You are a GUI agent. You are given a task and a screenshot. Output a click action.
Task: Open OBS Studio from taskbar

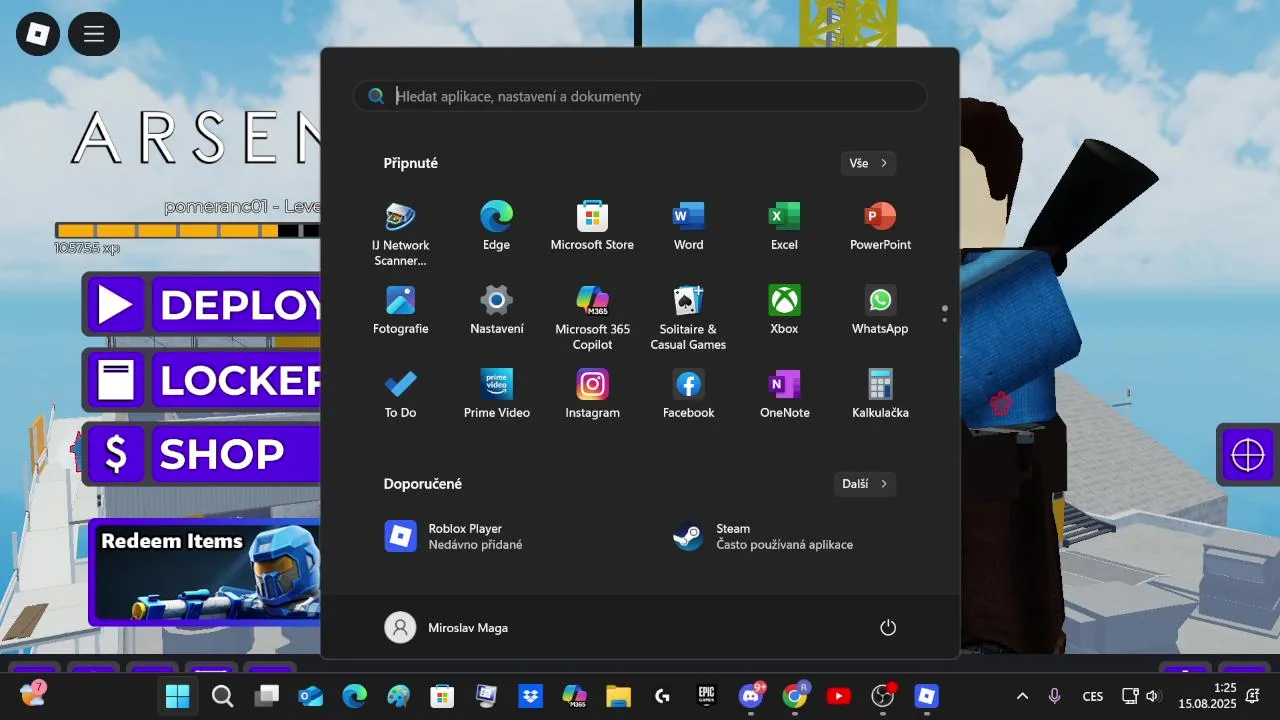click(882, 696)
